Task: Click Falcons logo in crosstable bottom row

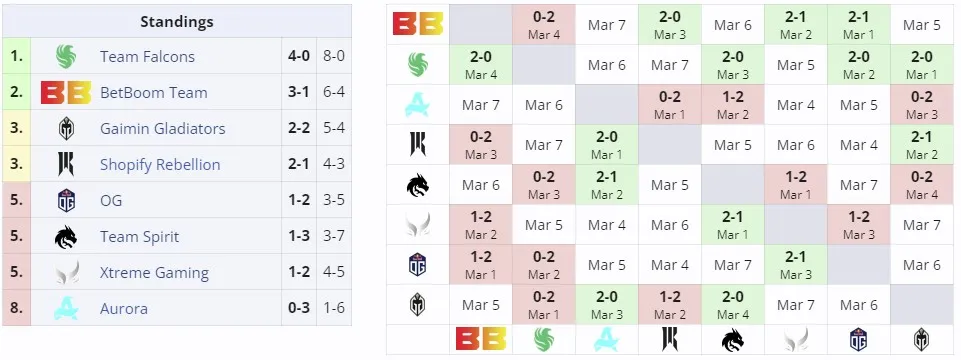Action: pos(544,339)
